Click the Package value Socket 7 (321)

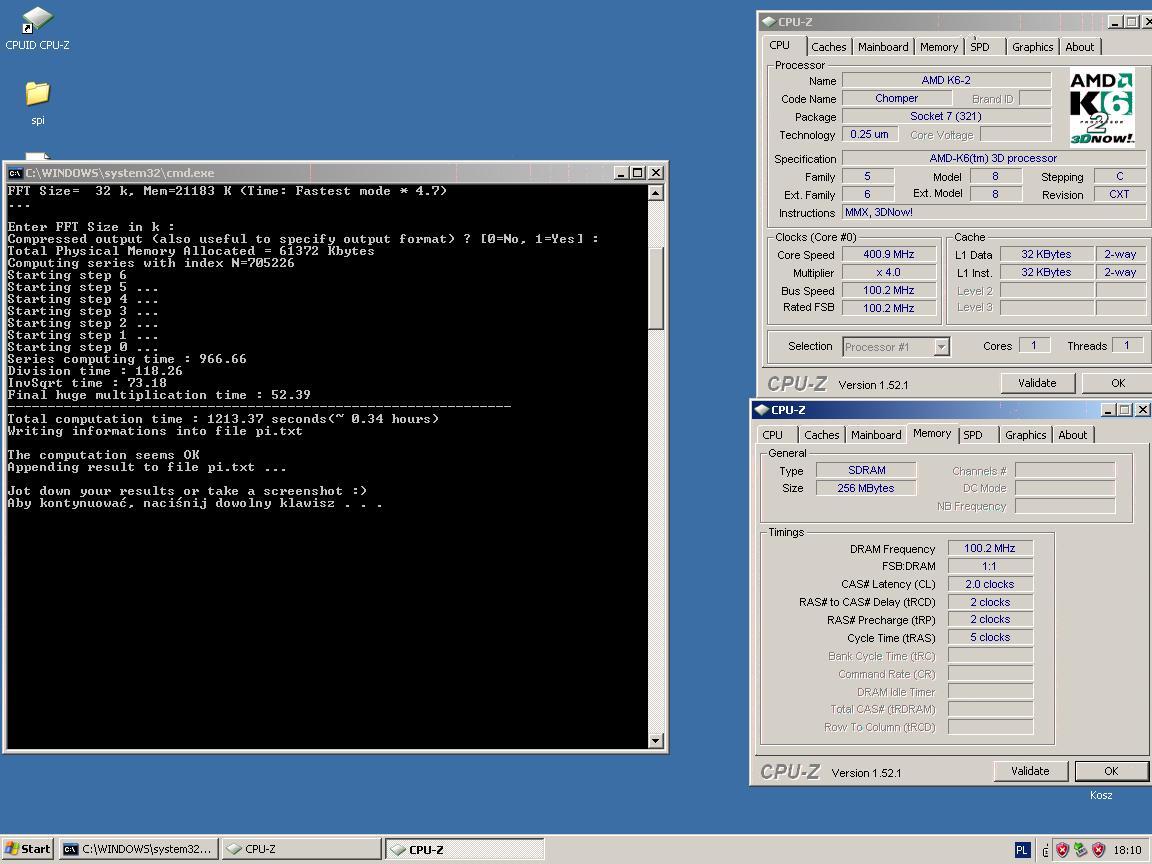pyautogui.click(x=946, y=116)
